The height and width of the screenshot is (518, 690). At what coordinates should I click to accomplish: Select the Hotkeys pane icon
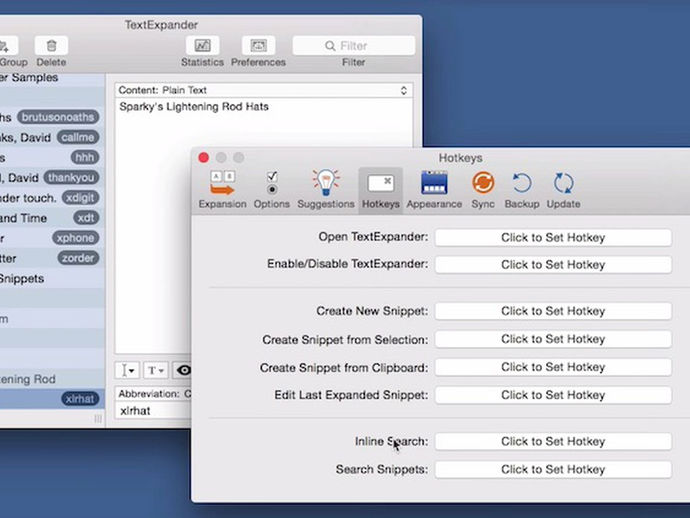pyautogui.click(x=381, y=189)
